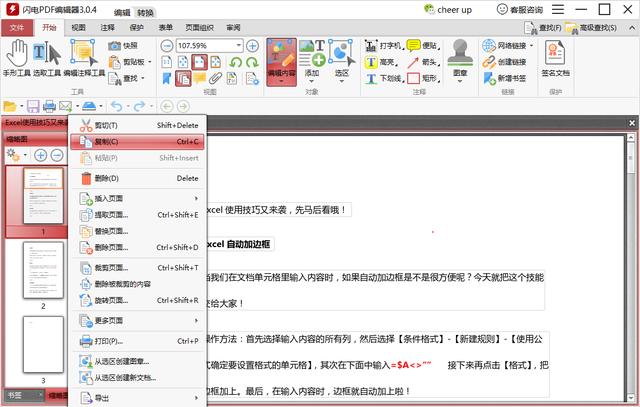
Task: Toggle the fit page view button
Action: coord(183,62)
